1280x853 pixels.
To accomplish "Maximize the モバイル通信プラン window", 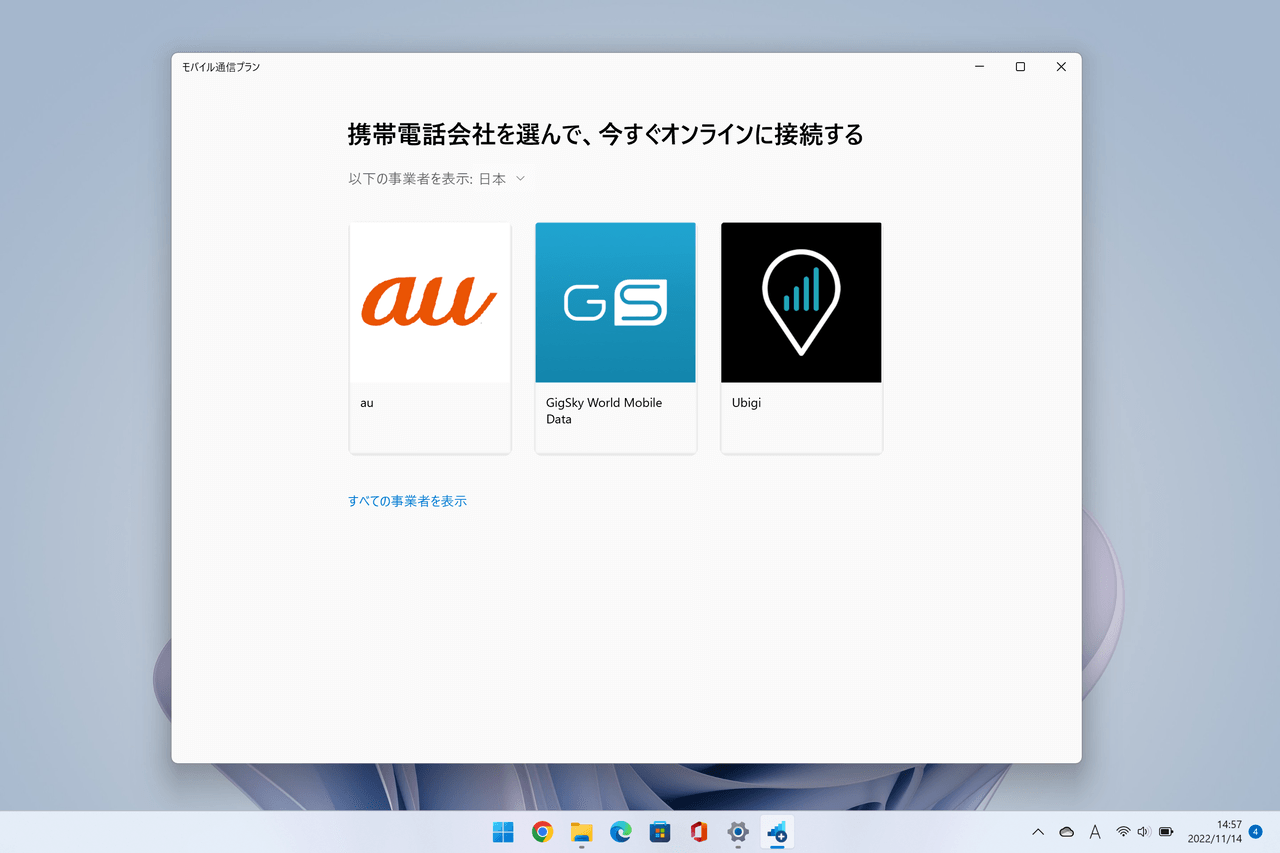I will 1020,67.
